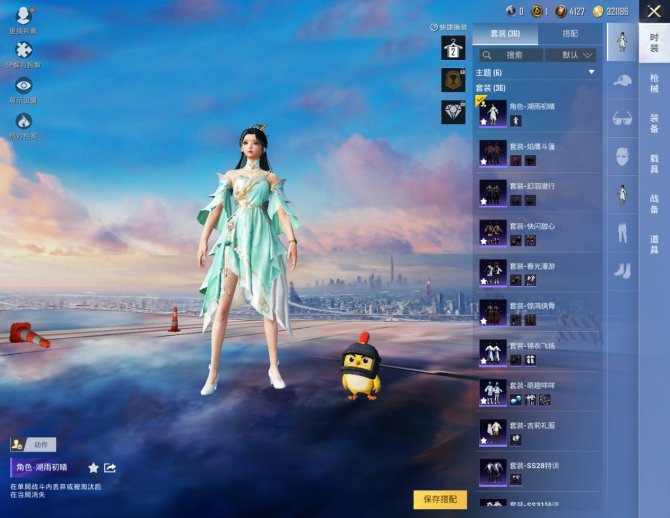Image resolution: width=670 pixels, height=518 pixels.
Task: Close the wardrobe with the X button
Action: [654, 12]
